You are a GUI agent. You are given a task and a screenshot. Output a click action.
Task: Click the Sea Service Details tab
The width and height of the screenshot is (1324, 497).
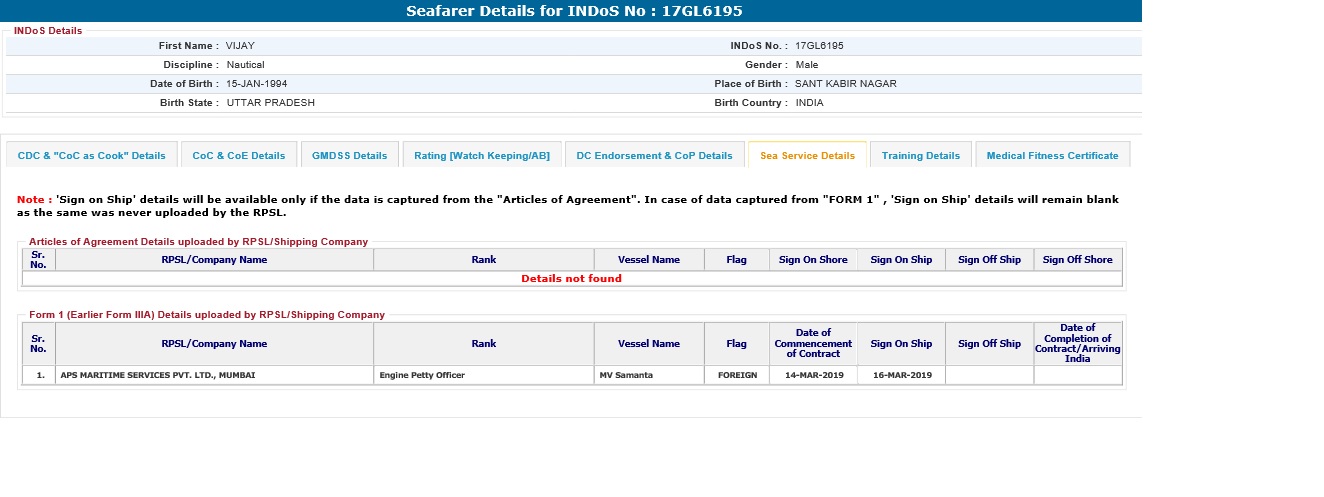pos(807,156)
